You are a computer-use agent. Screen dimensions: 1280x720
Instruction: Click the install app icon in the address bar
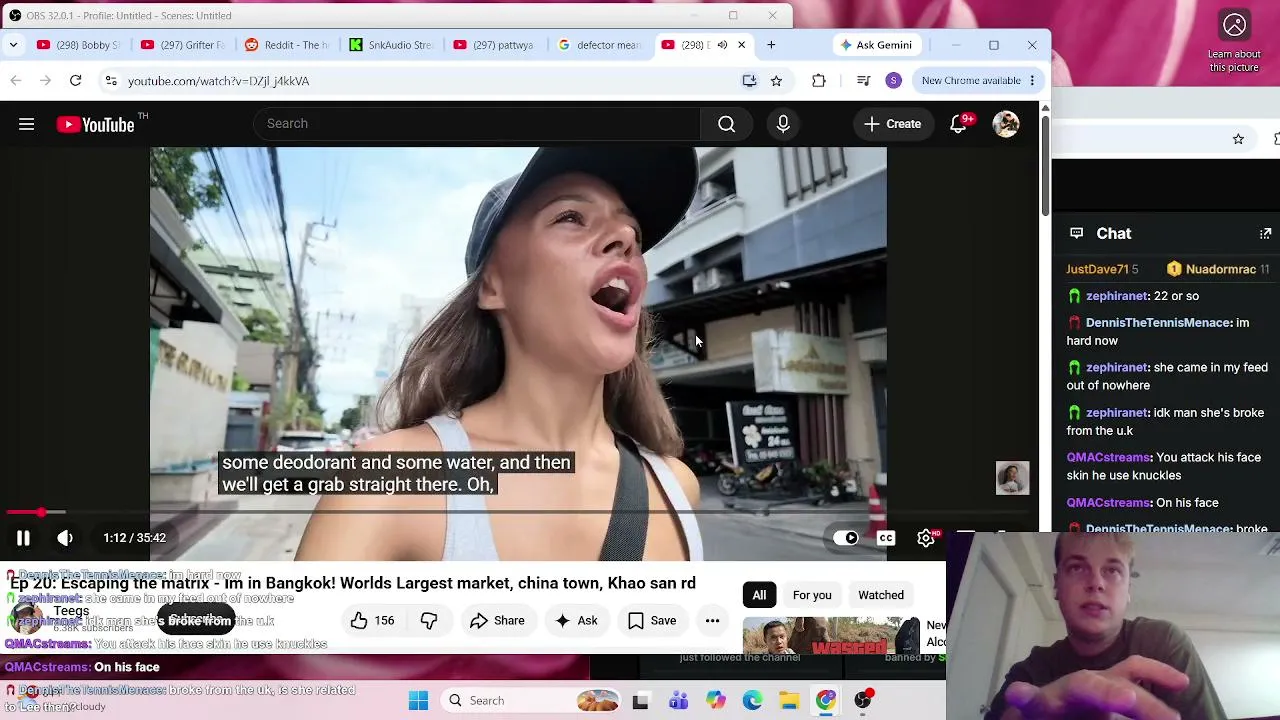point(749,81)
